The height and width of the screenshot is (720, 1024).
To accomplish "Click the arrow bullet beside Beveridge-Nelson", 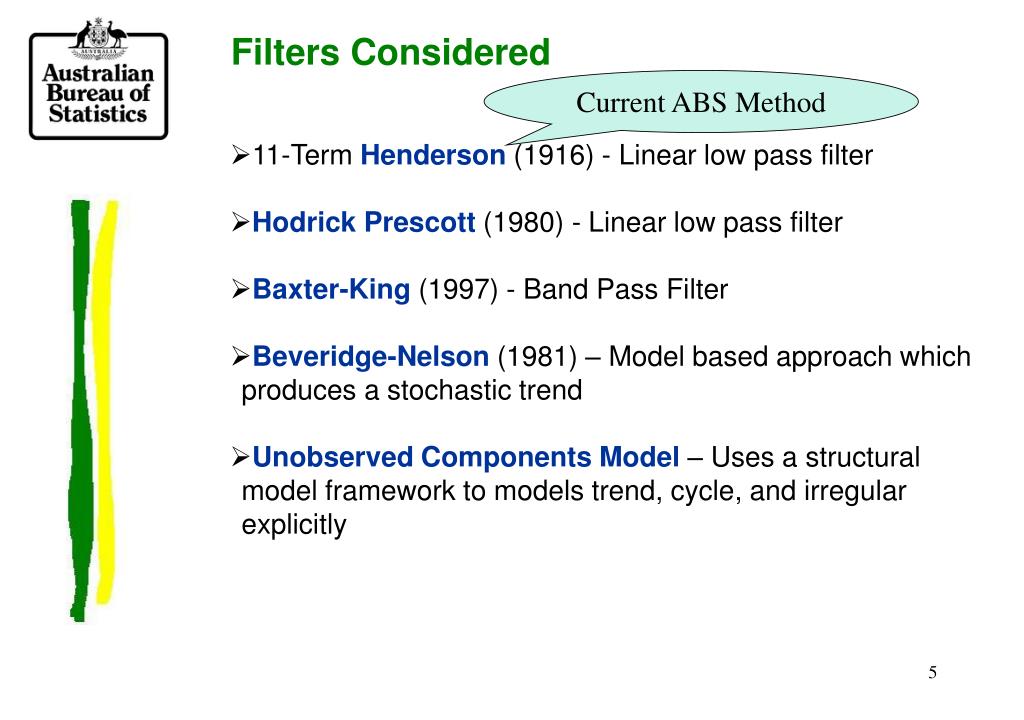I will point(240,357).
